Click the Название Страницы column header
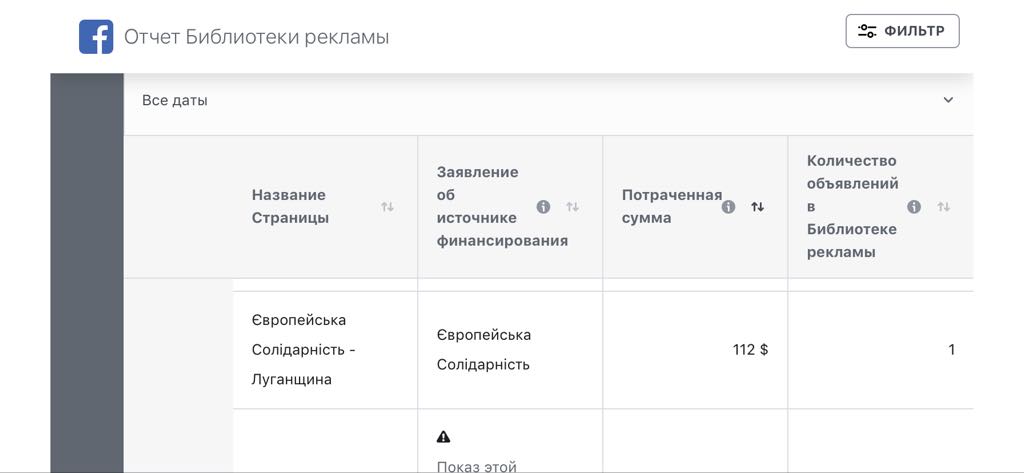 pyautogui.click(x=289, y=206)
